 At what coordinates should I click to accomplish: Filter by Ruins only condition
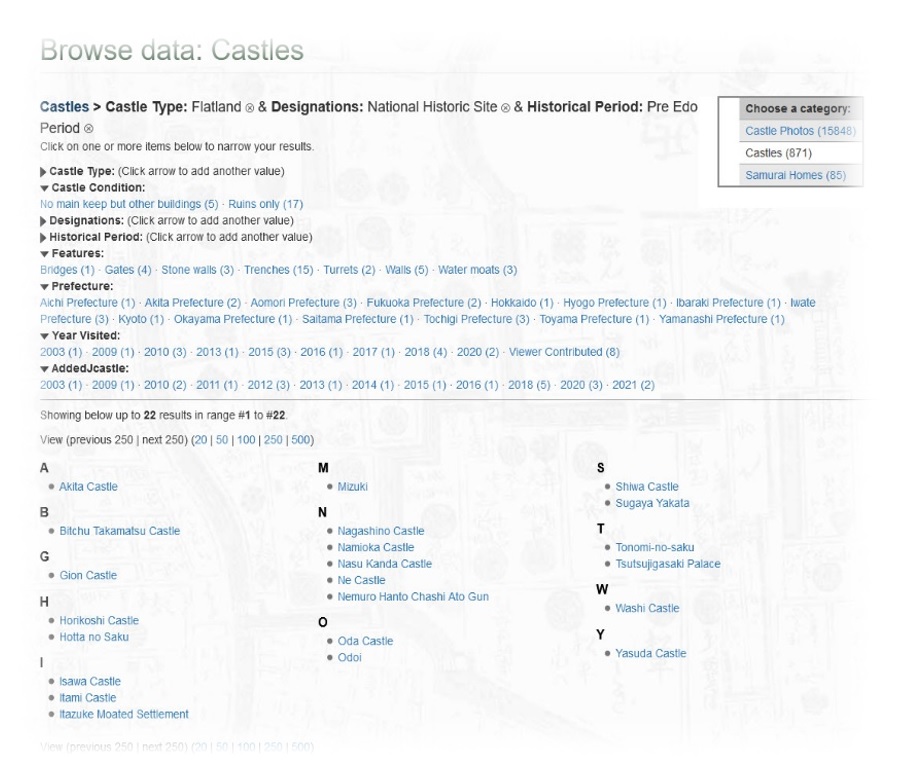pyautogui.click(x=265, y=204)
